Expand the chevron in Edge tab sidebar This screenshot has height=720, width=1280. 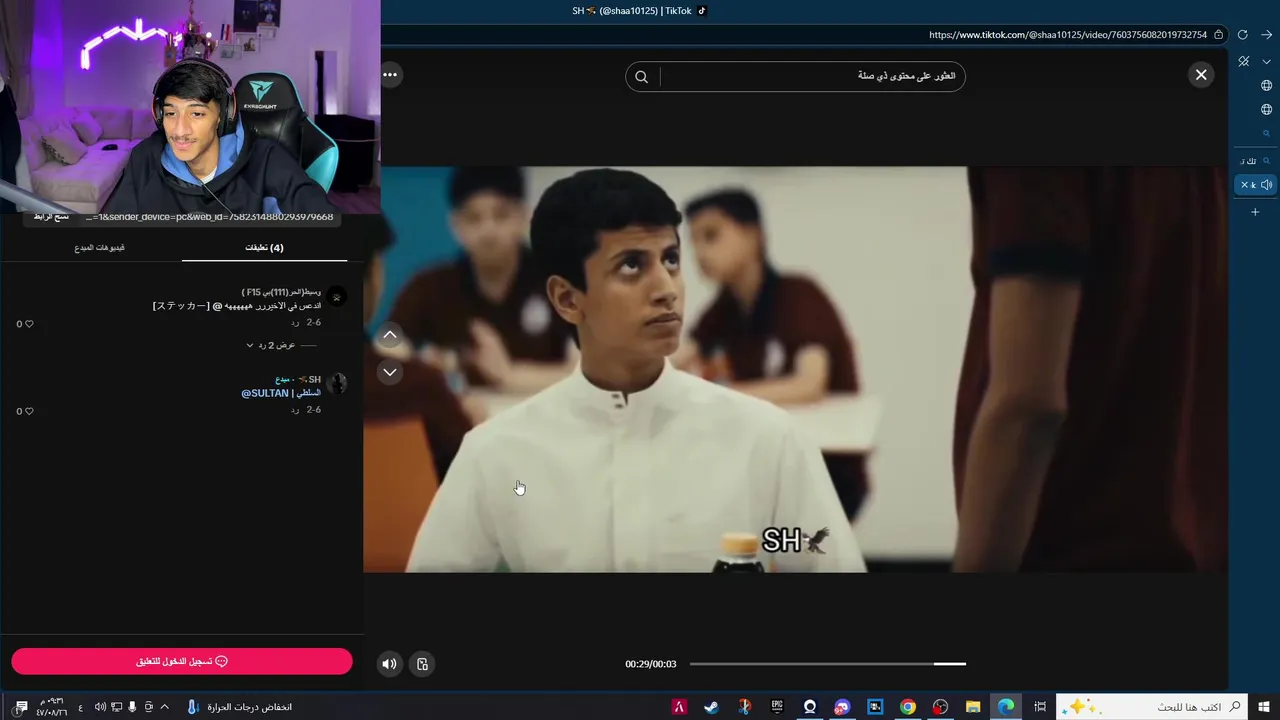click(1266, 61)
